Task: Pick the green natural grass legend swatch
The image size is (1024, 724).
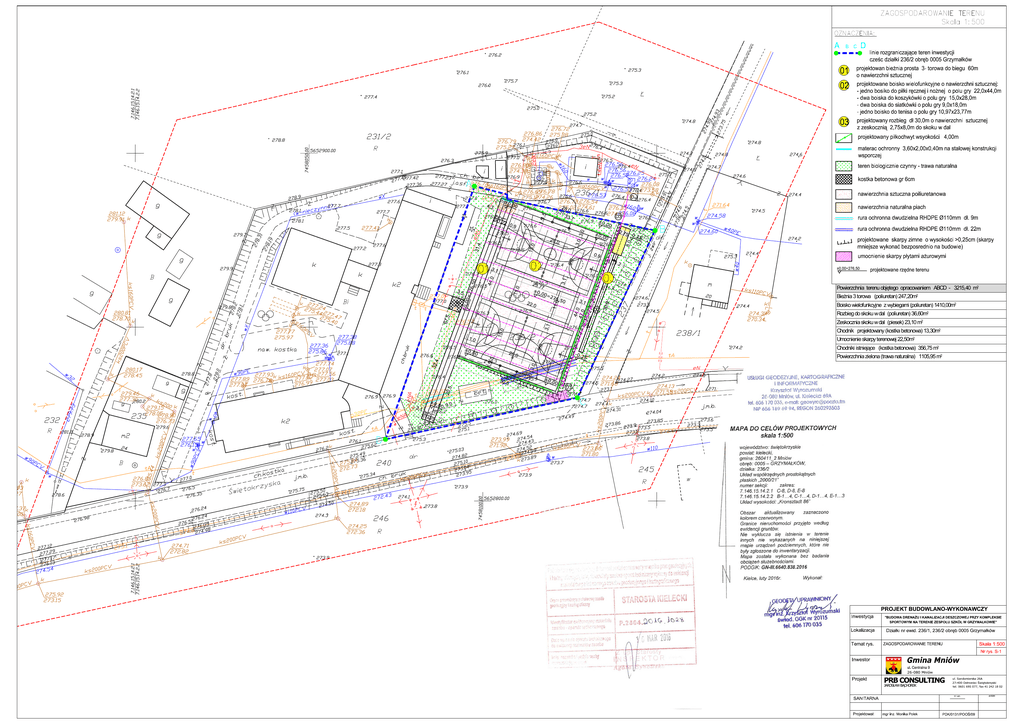Action: click(x=843, y=164)
